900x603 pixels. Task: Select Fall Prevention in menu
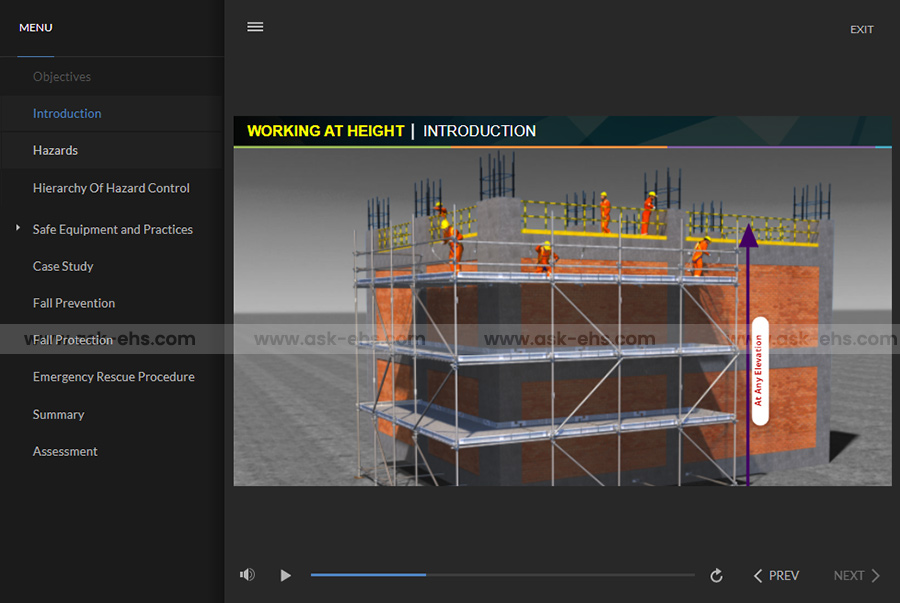[74, 304]
